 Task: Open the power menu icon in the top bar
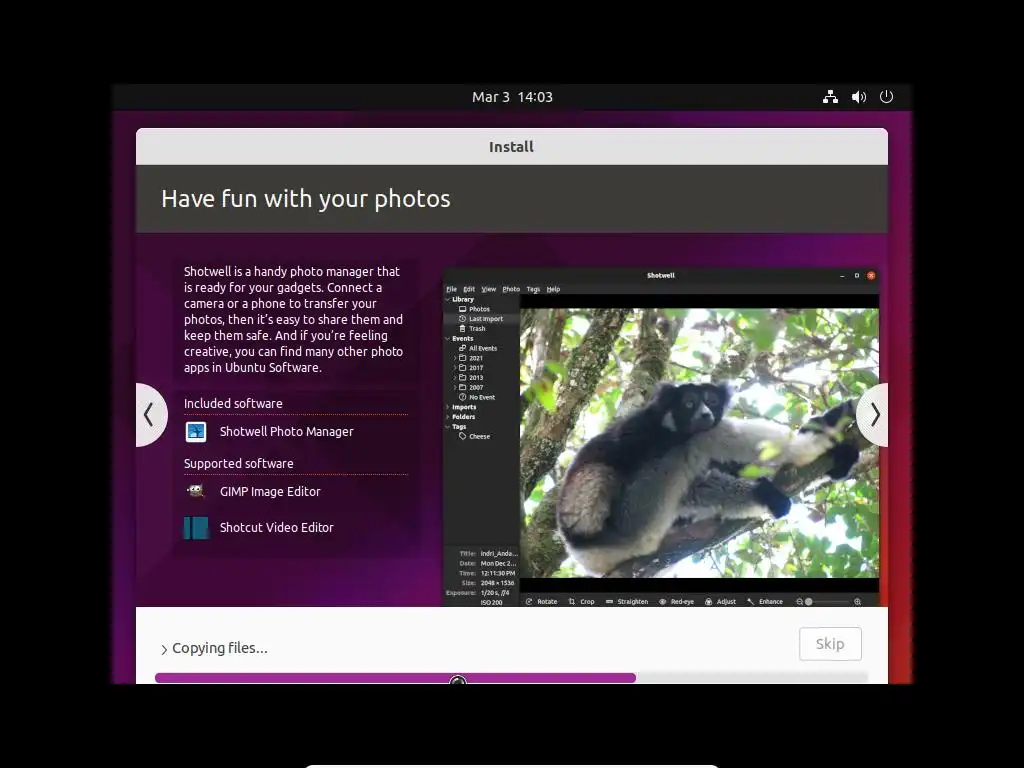[886, 97]
